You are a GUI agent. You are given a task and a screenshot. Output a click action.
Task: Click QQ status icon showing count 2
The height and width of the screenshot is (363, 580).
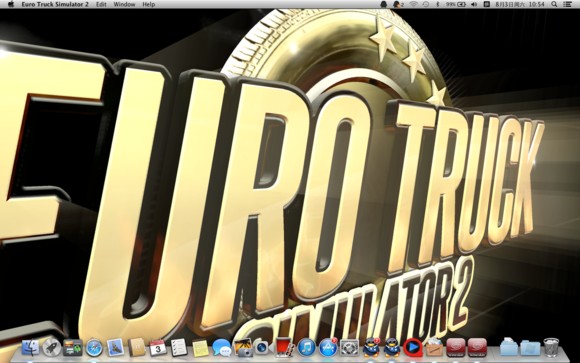coord(398,4)
